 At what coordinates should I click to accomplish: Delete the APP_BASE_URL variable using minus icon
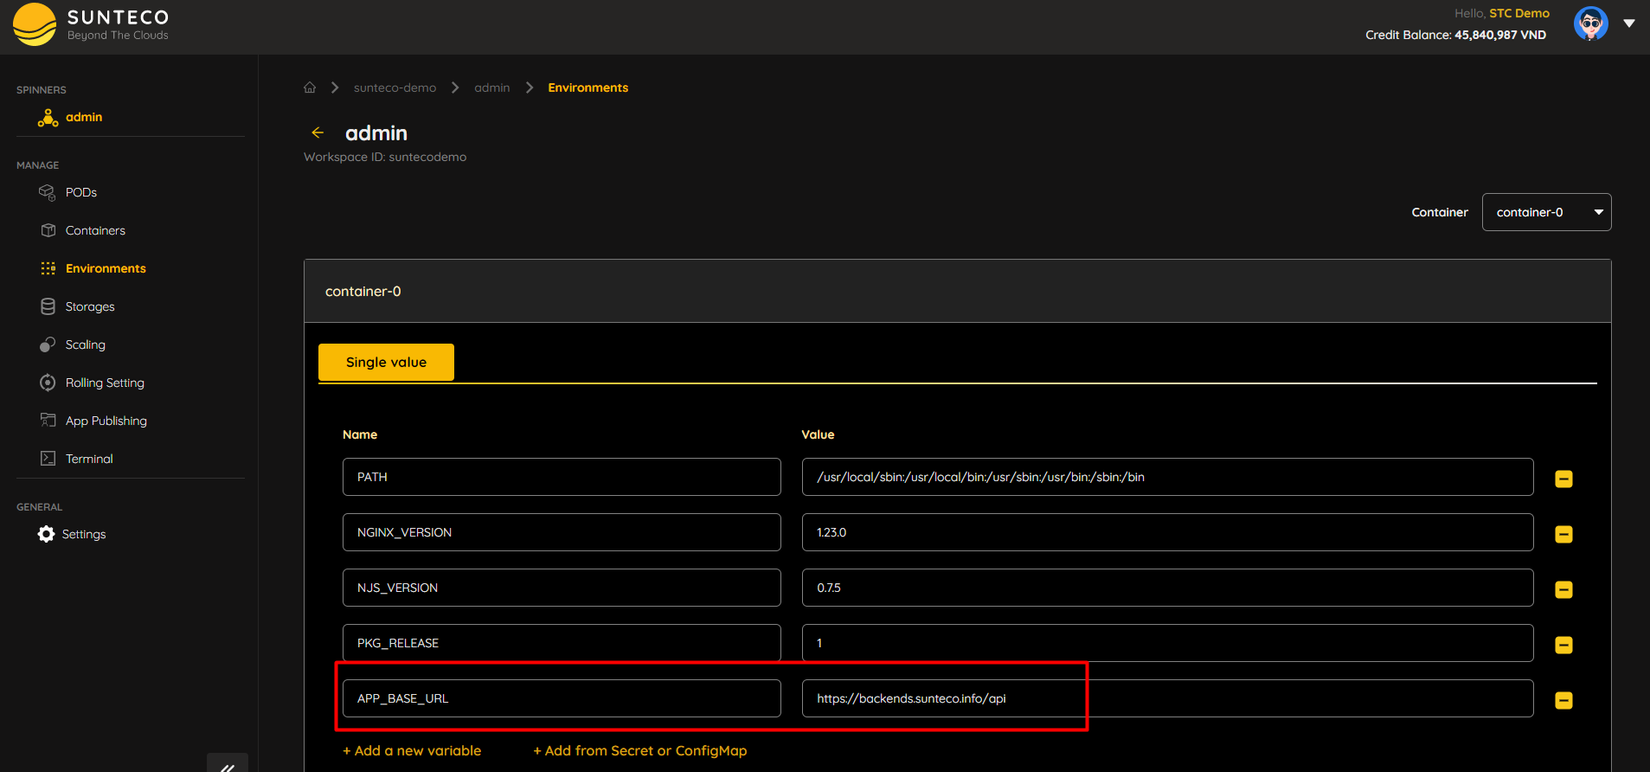(1564, 700)
